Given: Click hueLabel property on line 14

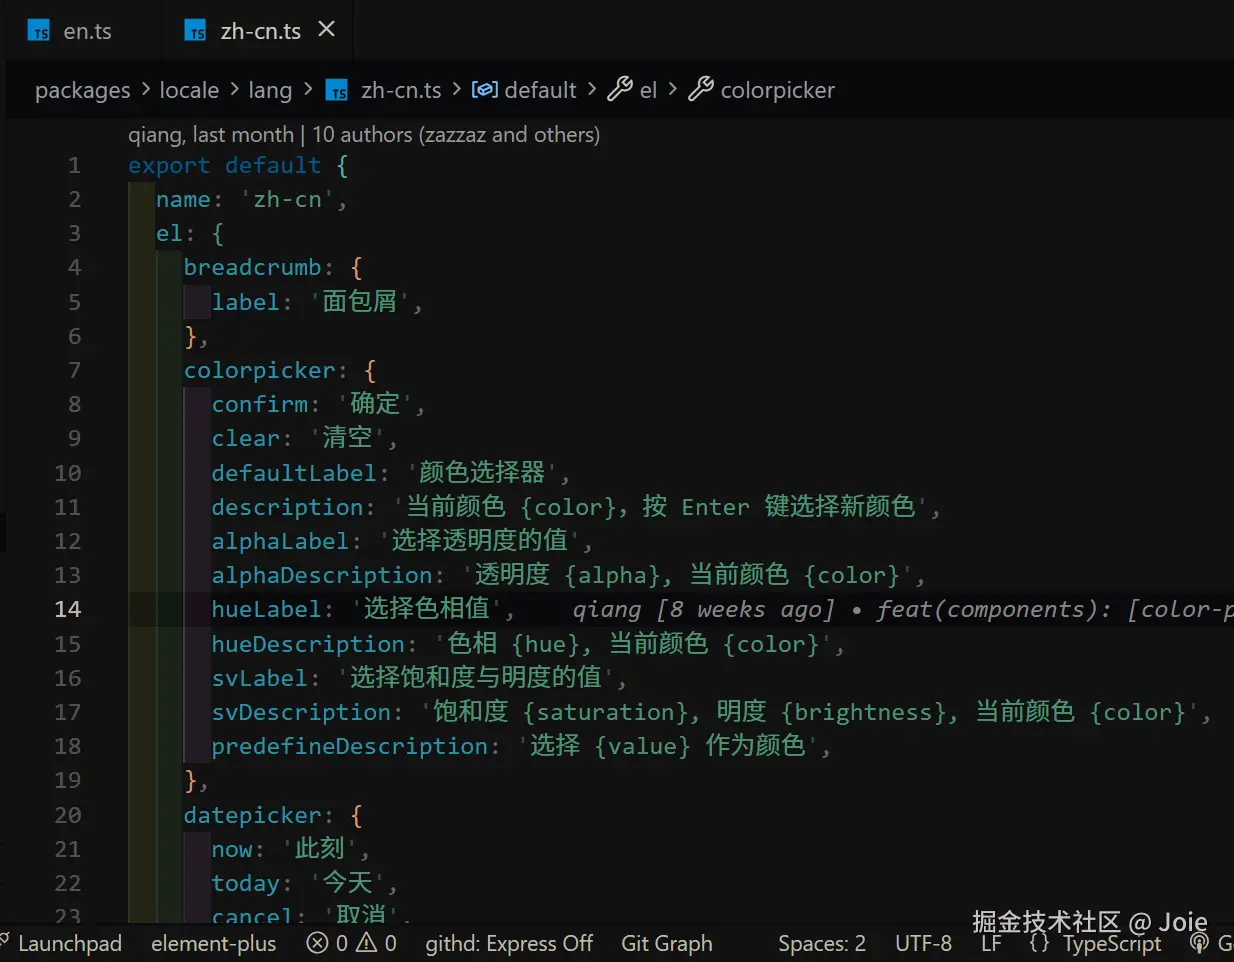Looking at the screenshot, I should 265,609.
